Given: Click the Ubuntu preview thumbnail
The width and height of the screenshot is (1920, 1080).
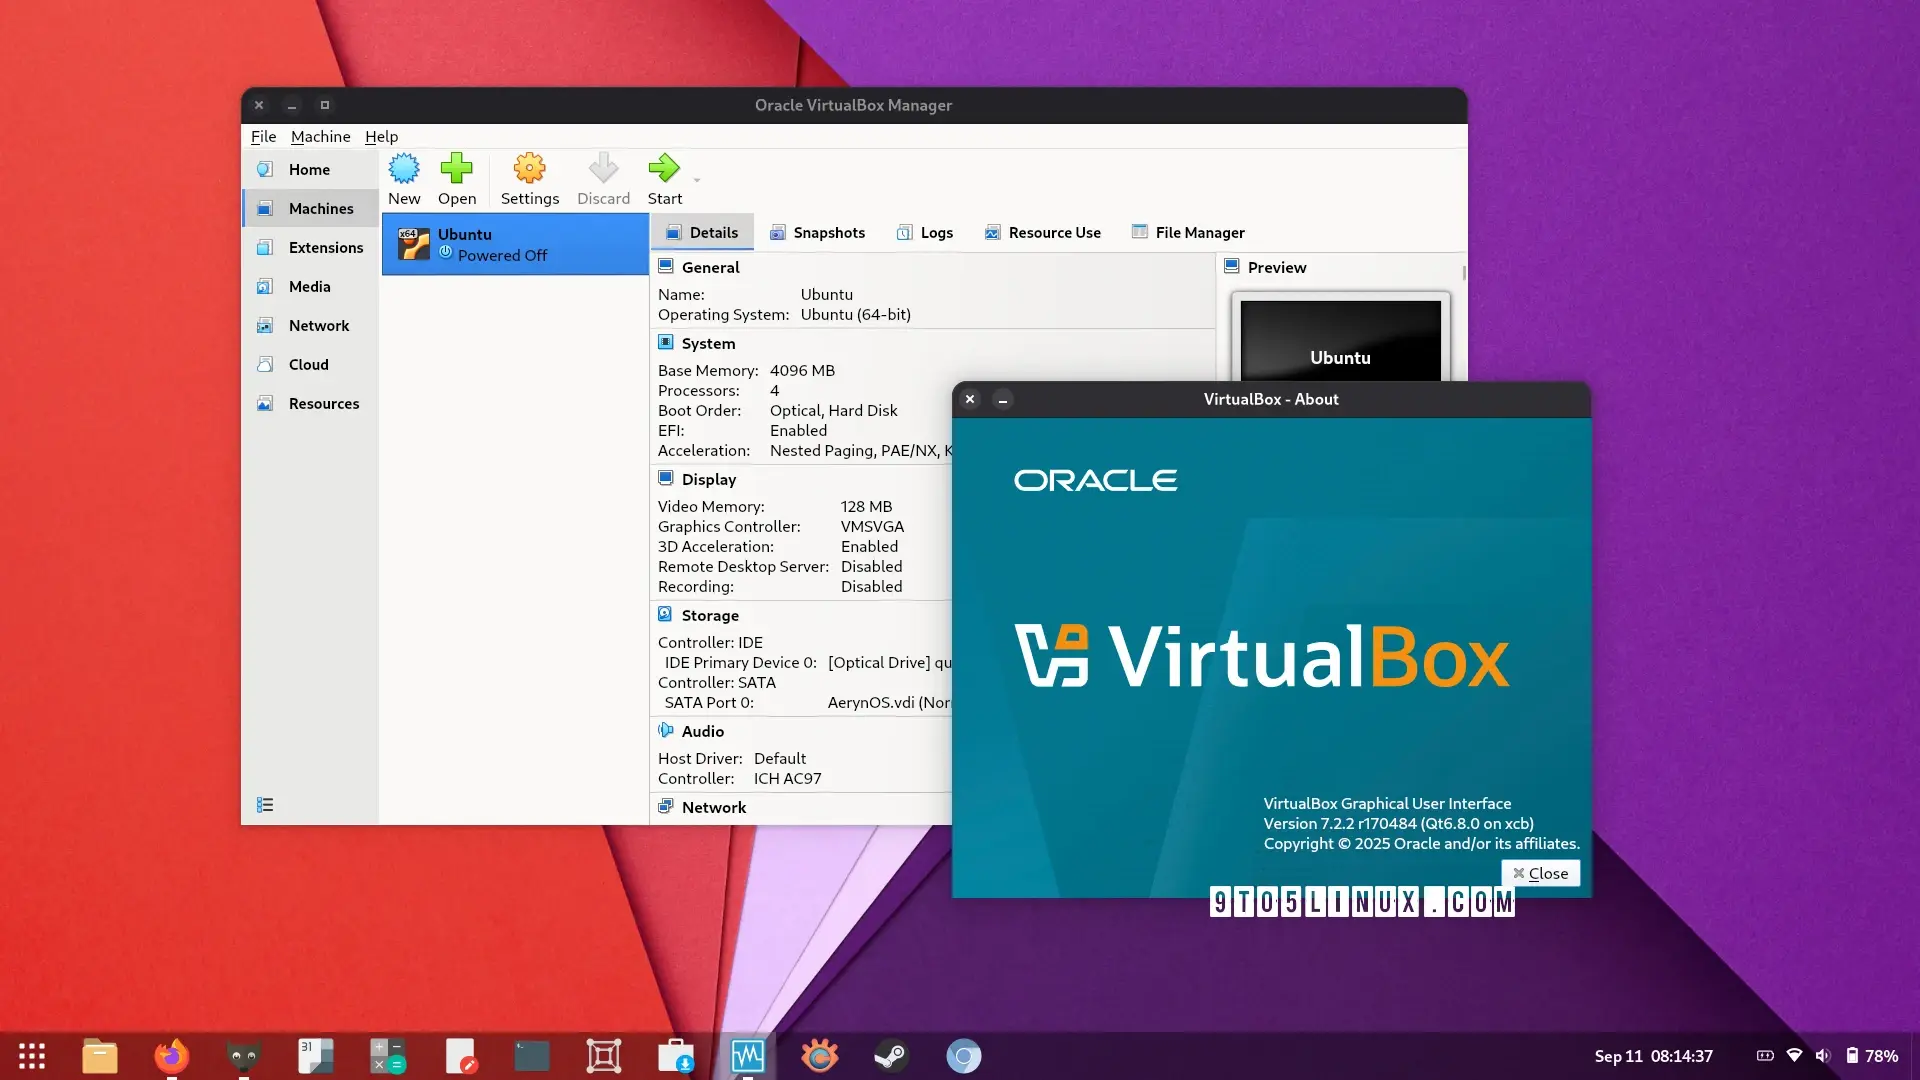Looking at the screenshot, I should point(1340,342).
